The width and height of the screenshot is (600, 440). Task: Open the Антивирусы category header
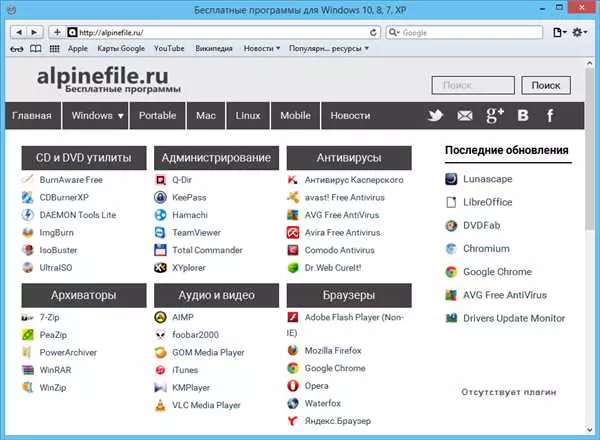point(349,158)
